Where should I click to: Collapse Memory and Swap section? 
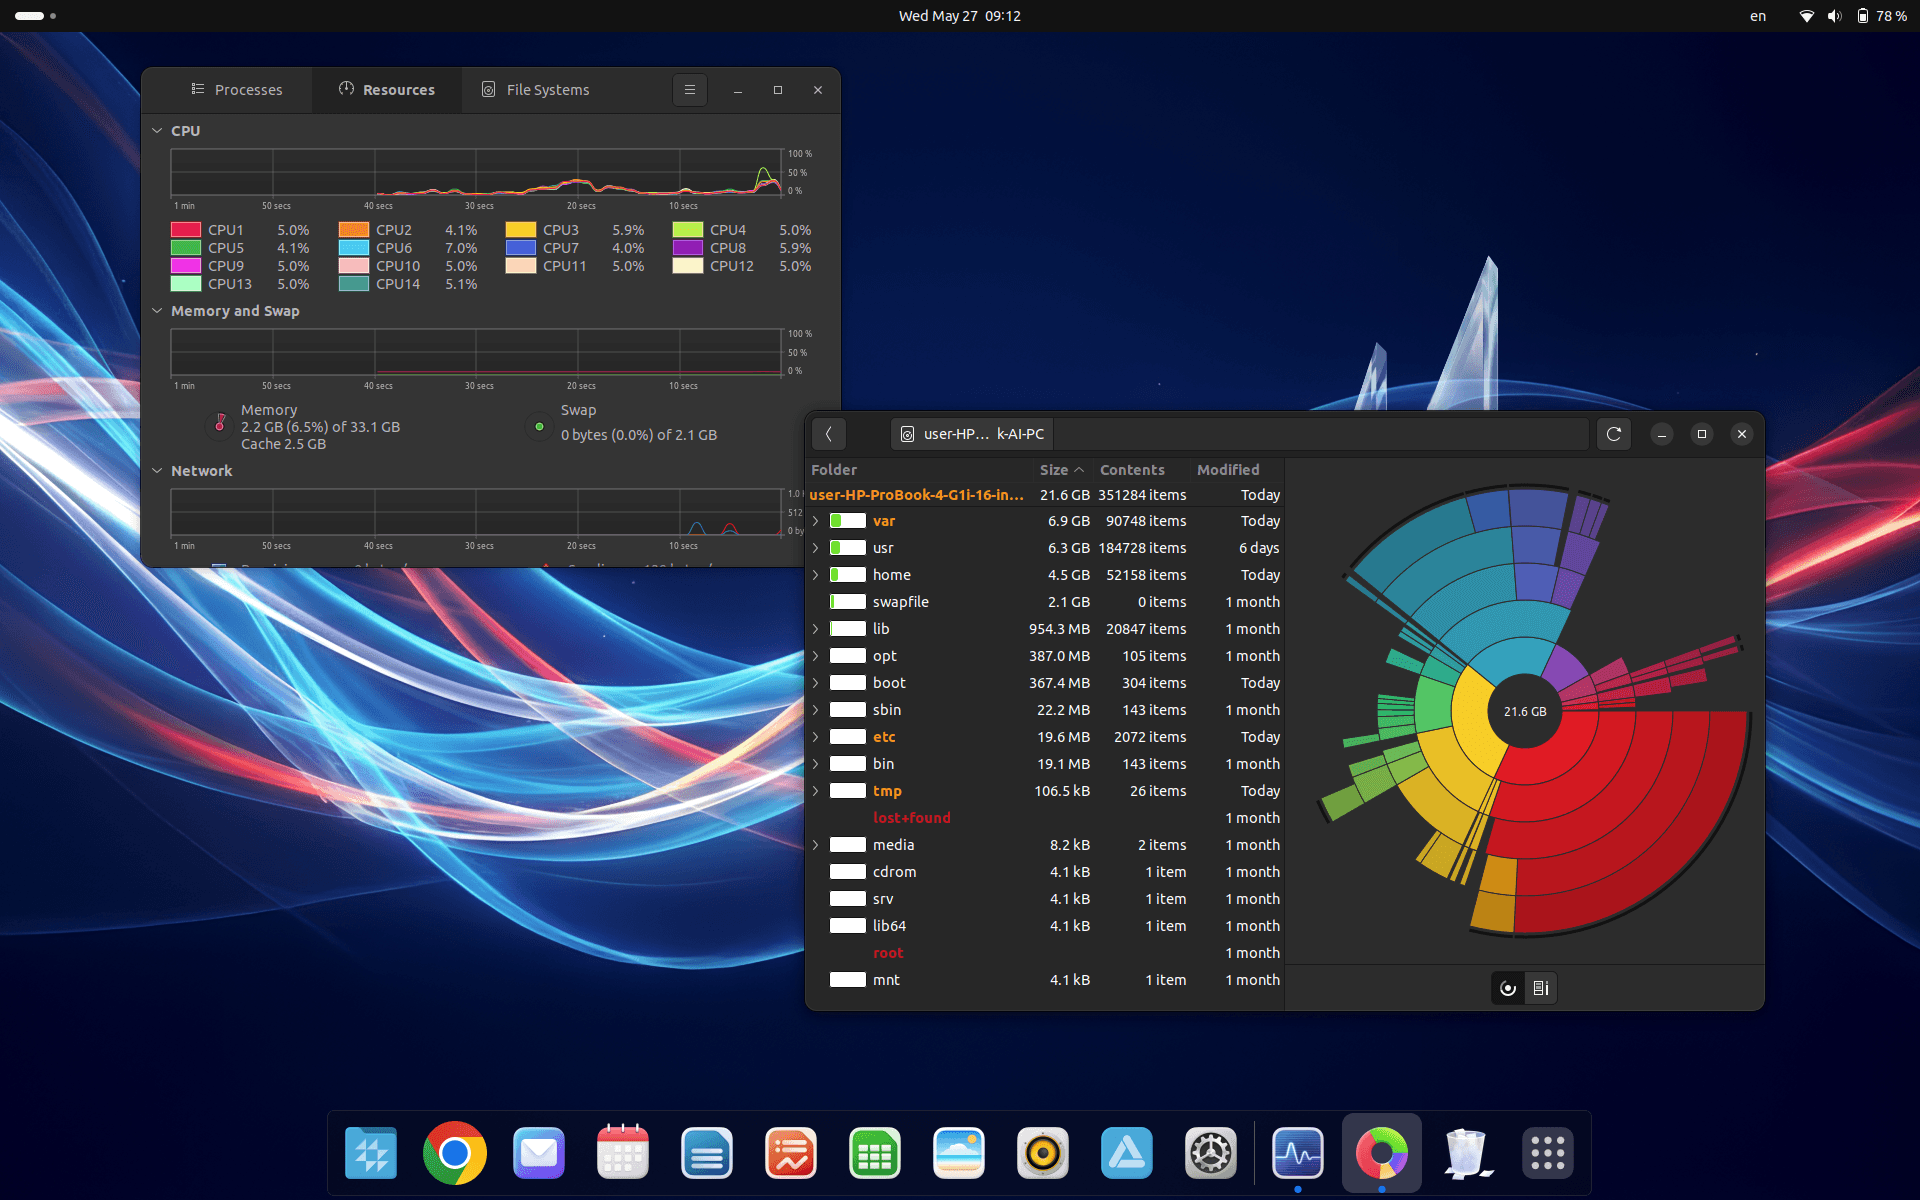(x=157, y=311)
